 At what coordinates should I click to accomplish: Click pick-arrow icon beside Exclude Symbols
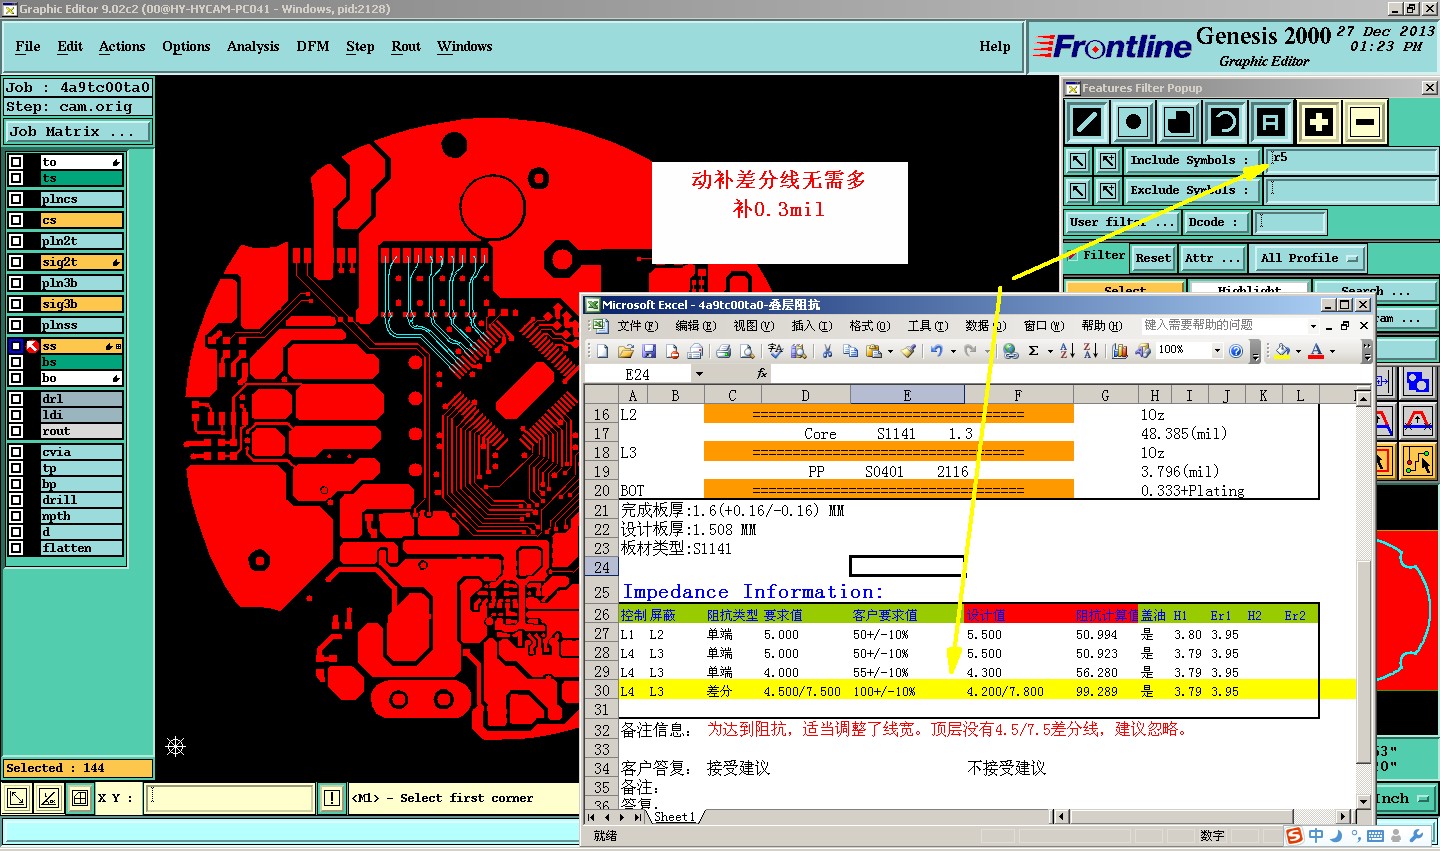[x=1077, y=190]
